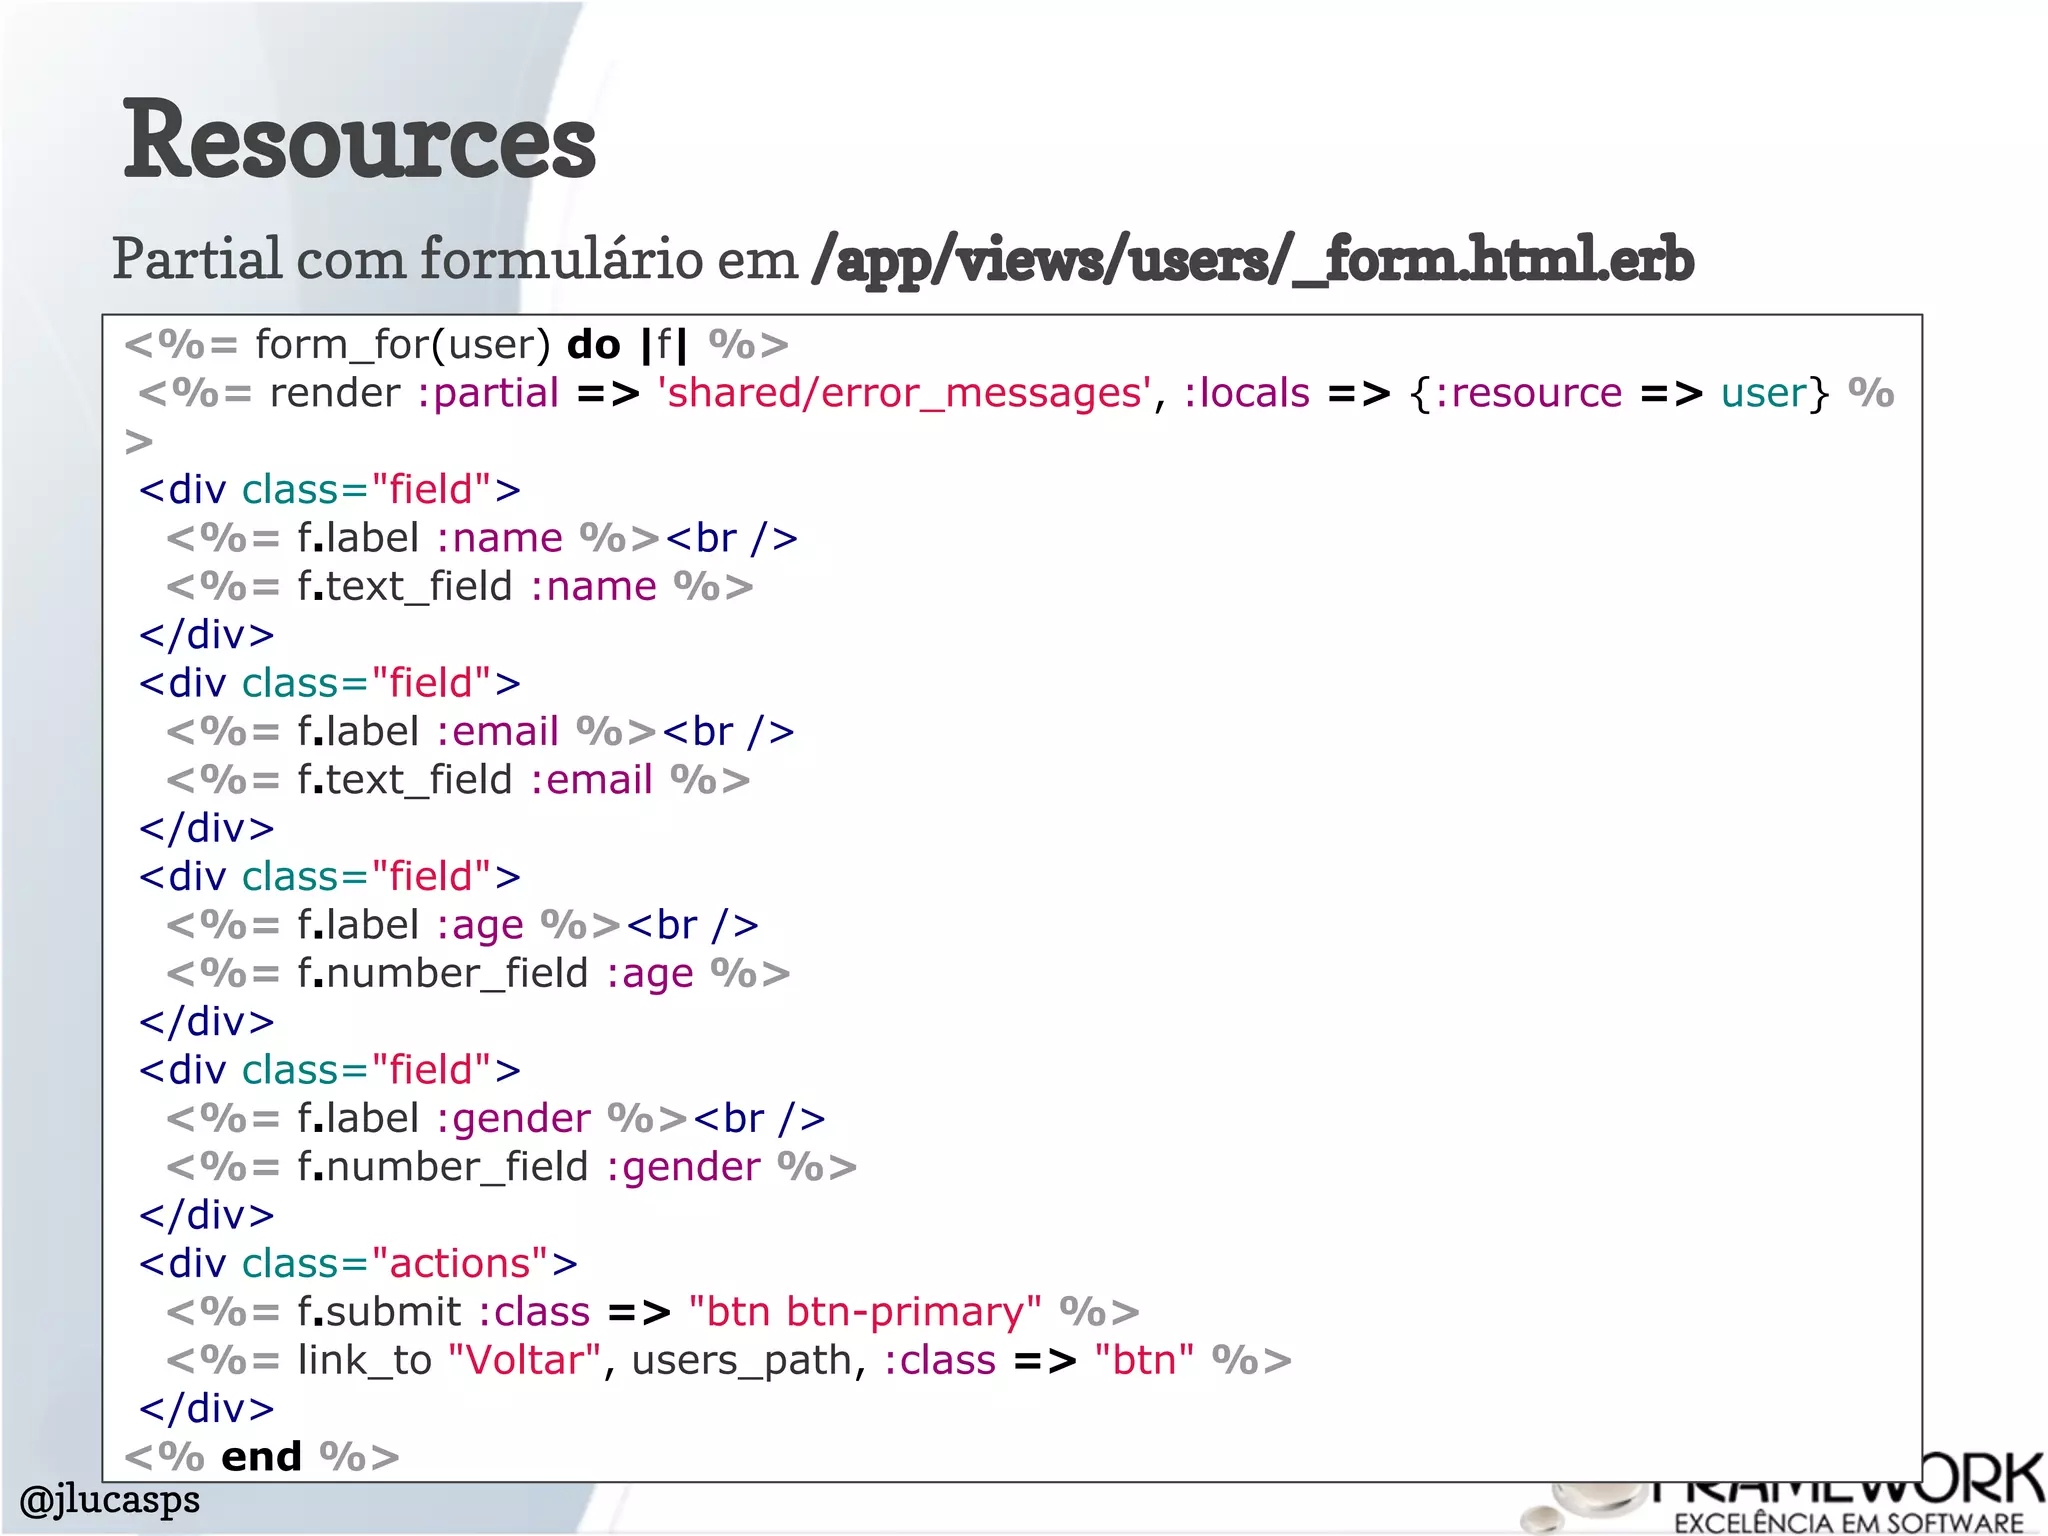This screenshot has height=1536, width=2048.
Task: Click the "Voltar" string in link_to line
Action: pyautogui.click(x=525, y=1360)
